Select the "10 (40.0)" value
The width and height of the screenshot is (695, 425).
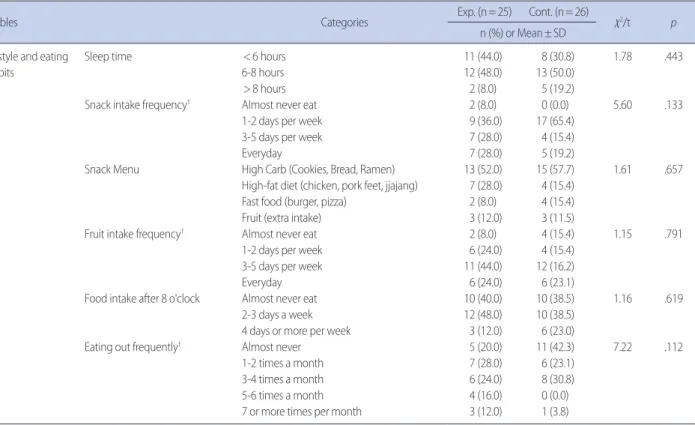(x=483, y=299)
